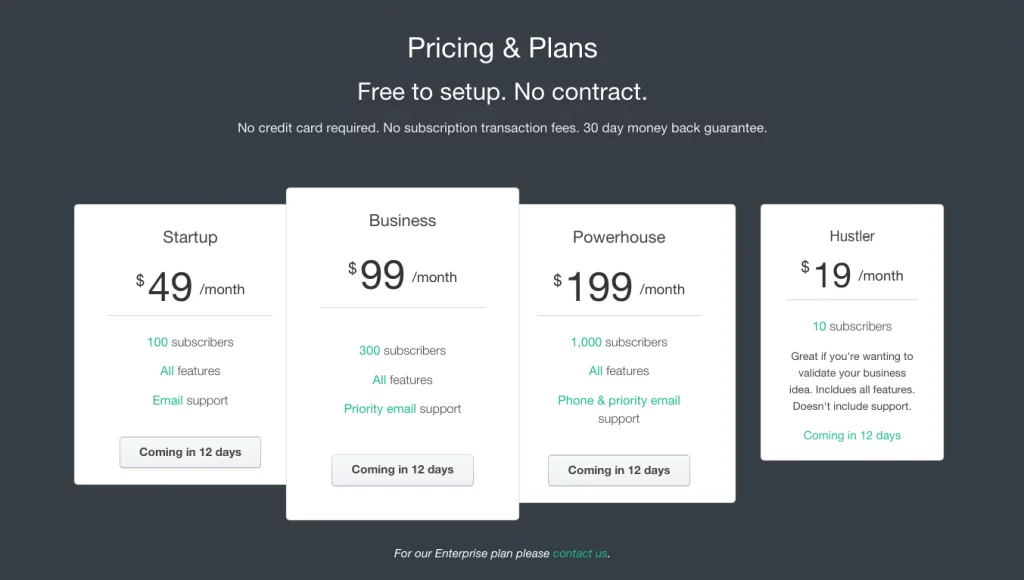This screenshot has width=1024, height=580.
Task: Click the $199 /month price
Action: [x=618, y=287]
